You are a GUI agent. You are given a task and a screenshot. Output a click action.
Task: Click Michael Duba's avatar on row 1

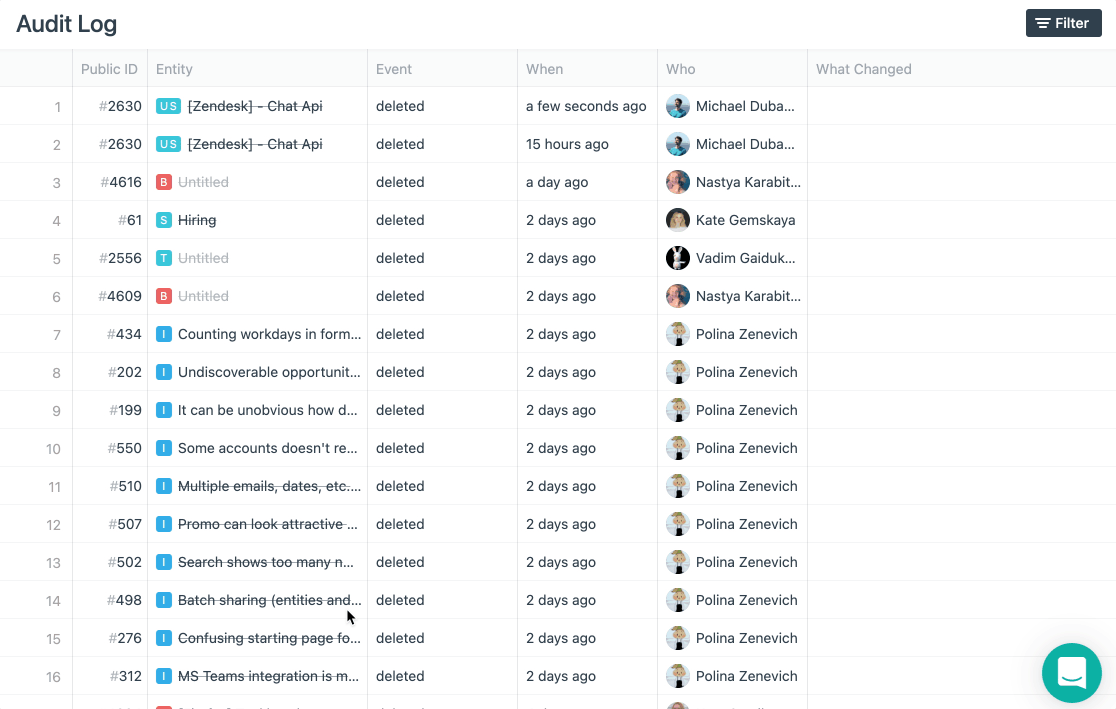point(678,106)
